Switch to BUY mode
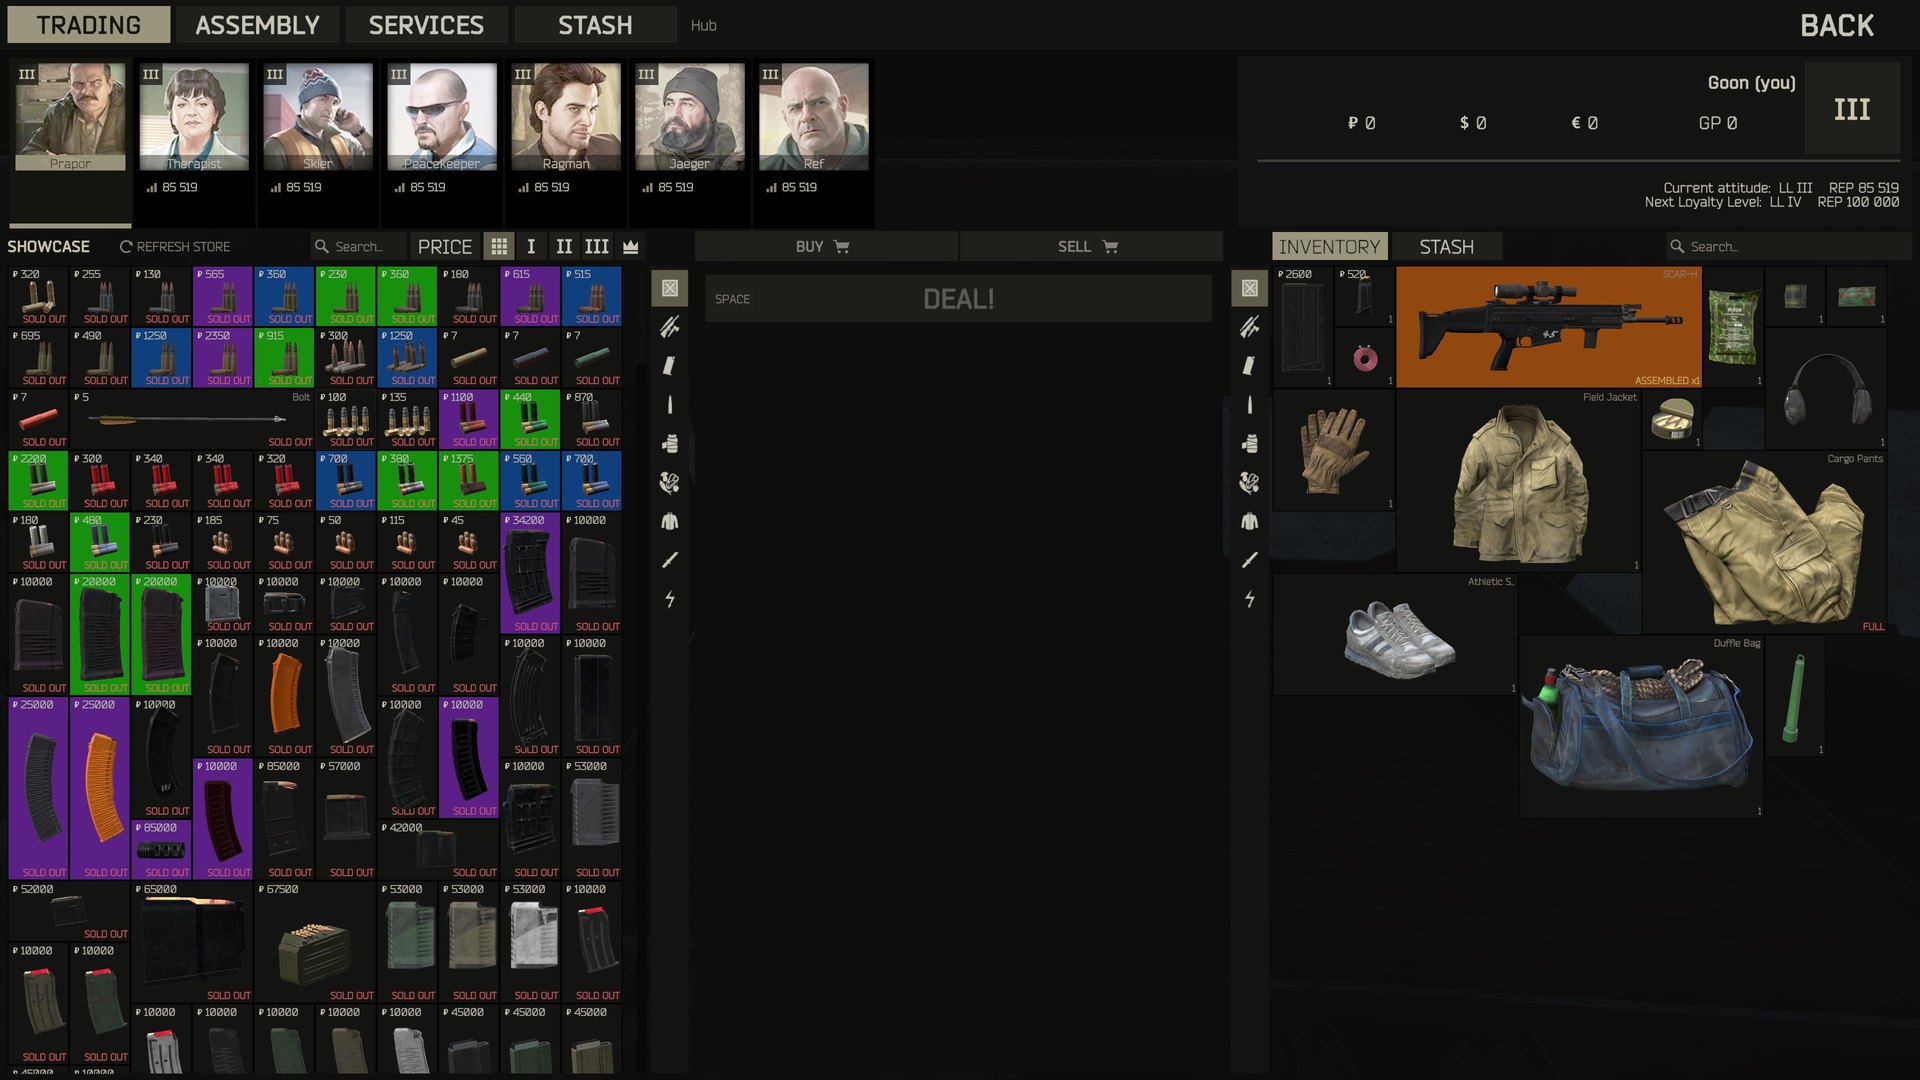This screenshot has width=1920, height=1080. [x=826, y=247]
